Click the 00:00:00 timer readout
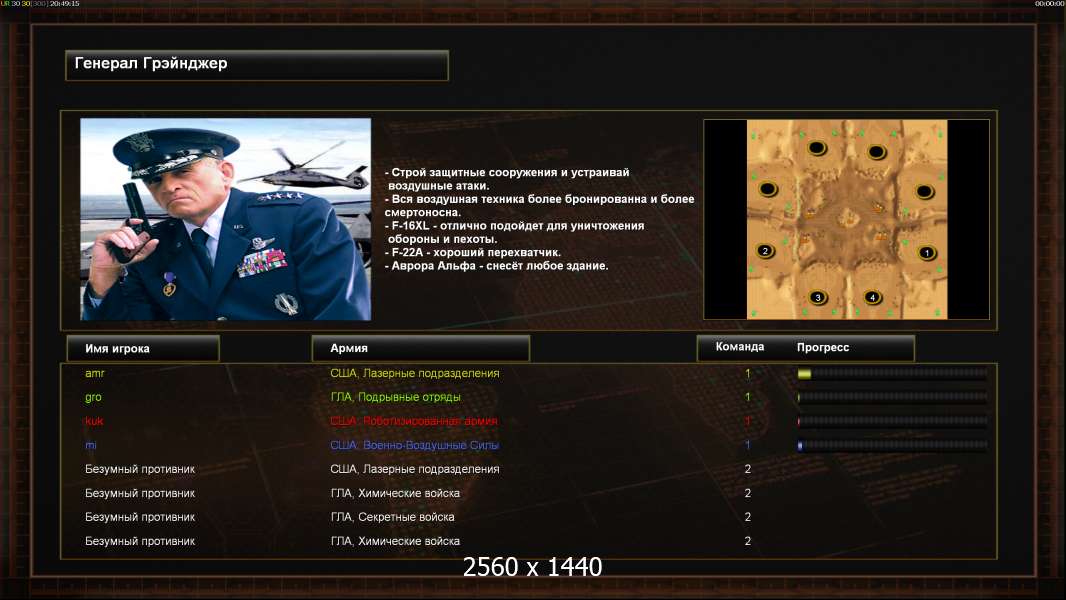1066x600 pixels. (x=1050, y=3)
